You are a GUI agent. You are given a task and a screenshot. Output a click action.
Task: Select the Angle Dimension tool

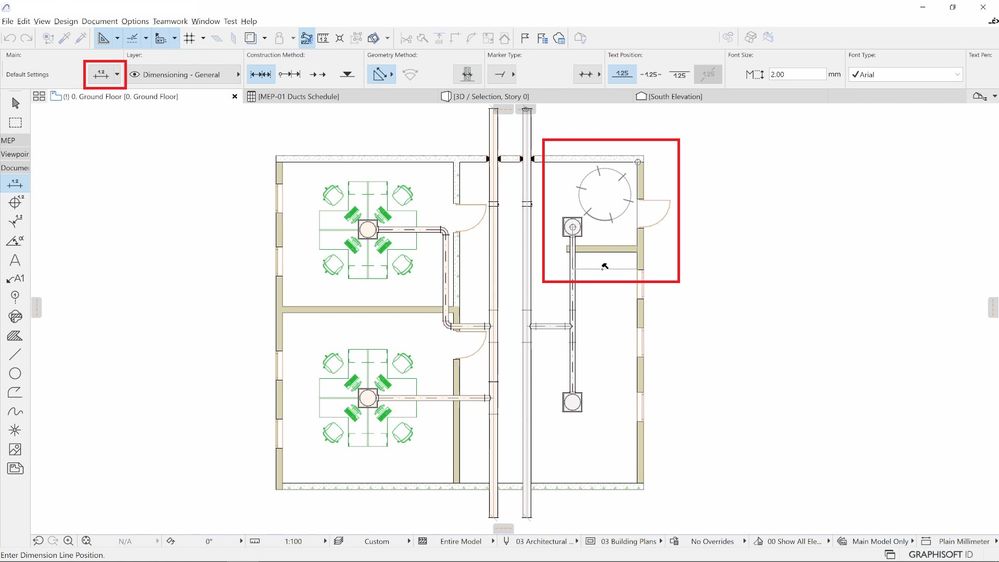[15, 241]
